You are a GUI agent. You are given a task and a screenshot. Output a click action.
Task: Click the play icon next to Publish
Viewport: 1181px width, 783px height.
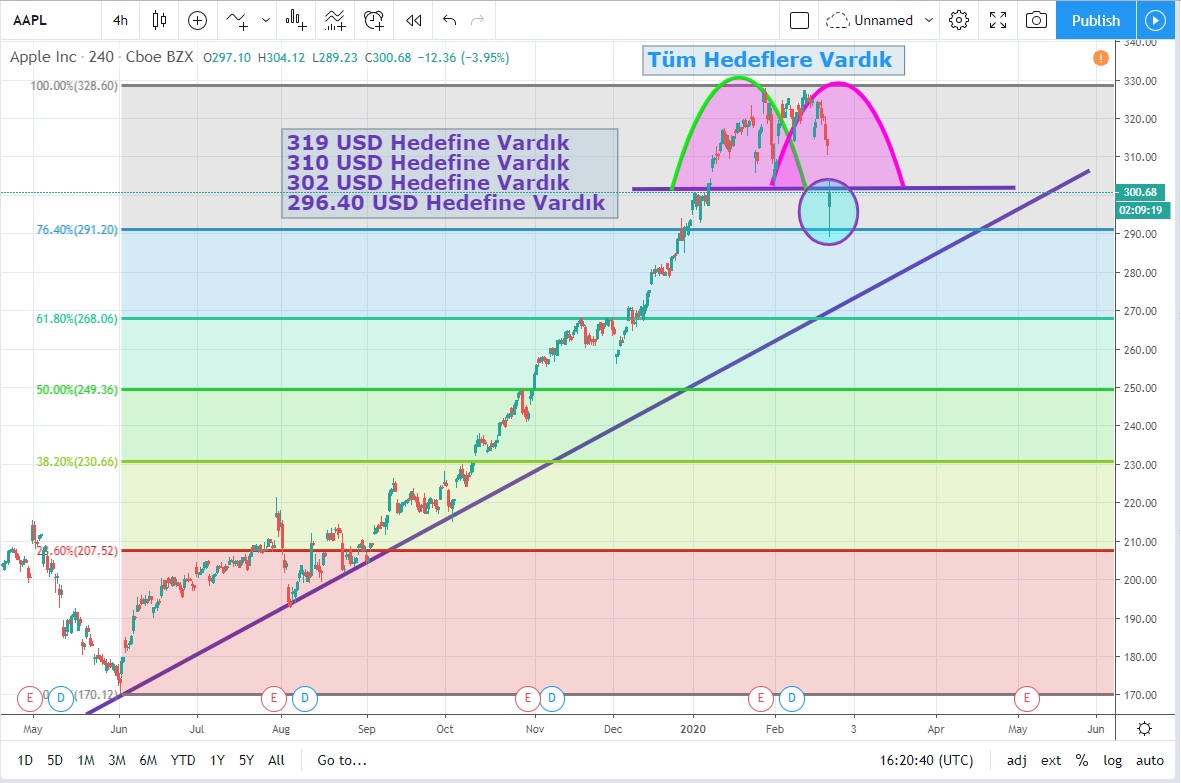[1155, 20]
